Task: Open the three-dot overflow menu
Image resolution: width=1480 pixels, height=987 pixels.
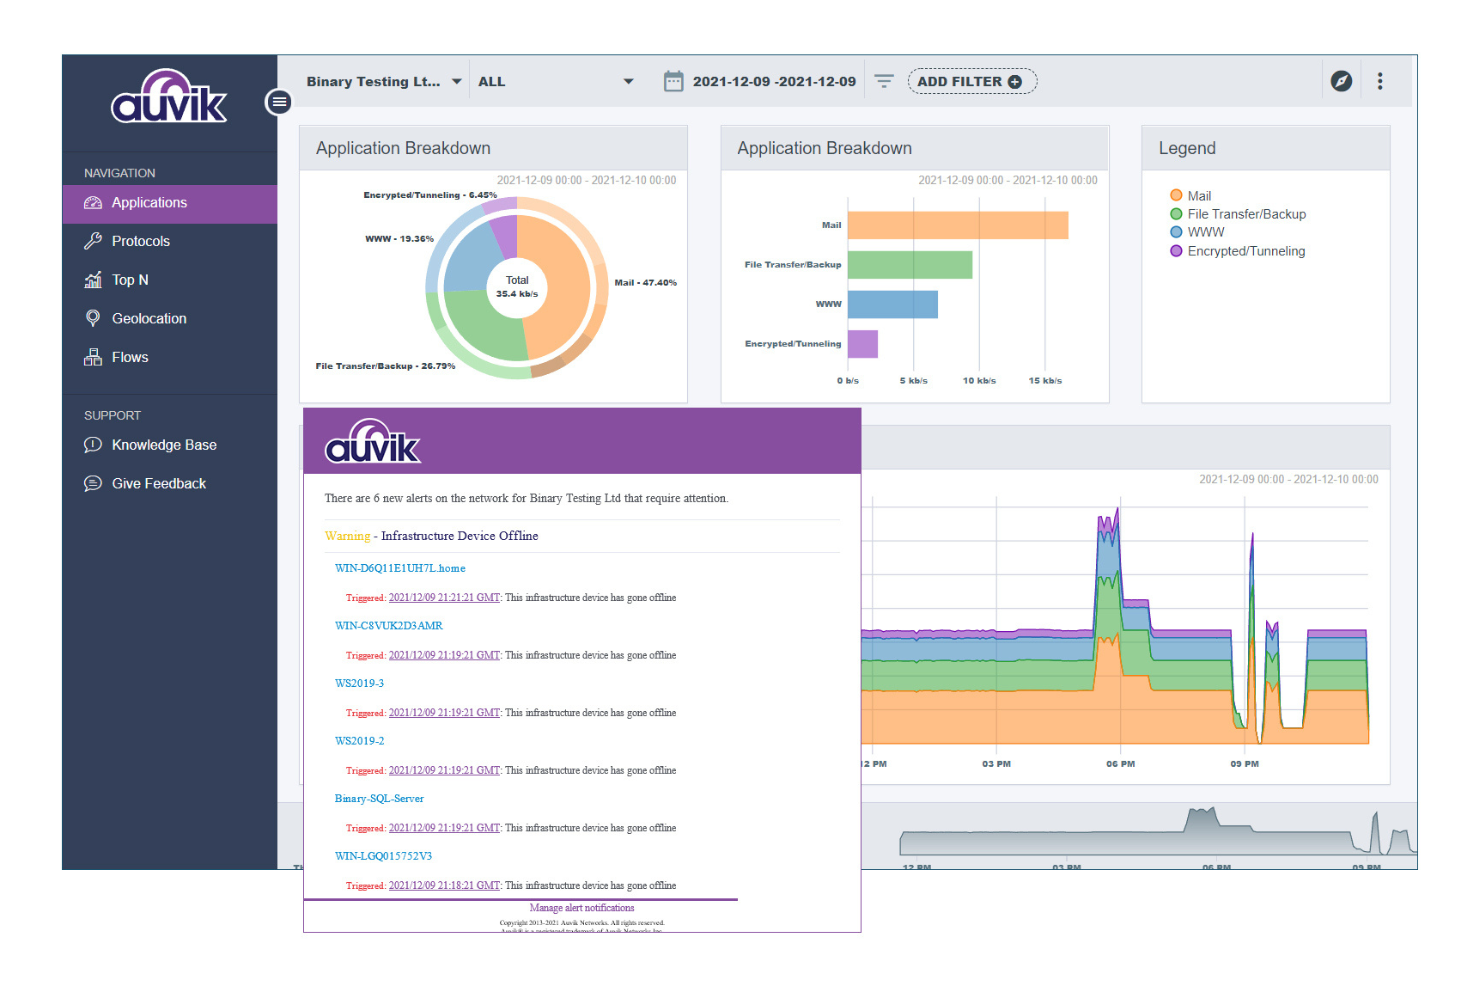Action: click(x=1381, y=81)
